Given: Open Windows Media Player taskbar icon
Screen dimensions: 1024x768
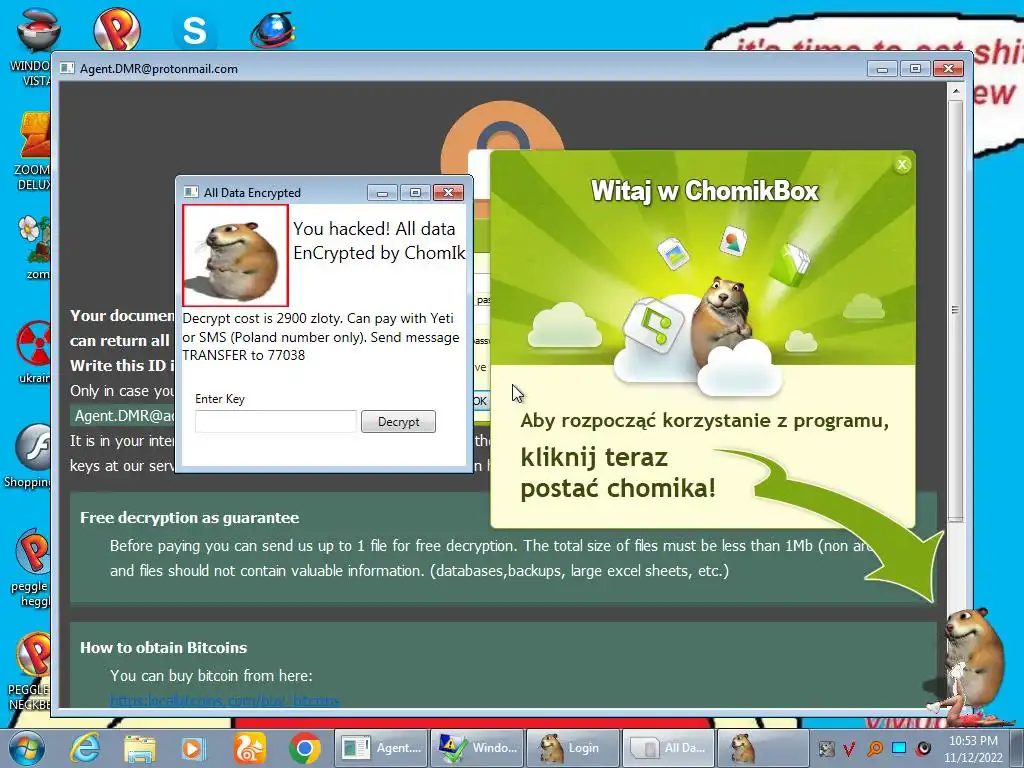Looking at the screenshot, I should coord(193,748).
